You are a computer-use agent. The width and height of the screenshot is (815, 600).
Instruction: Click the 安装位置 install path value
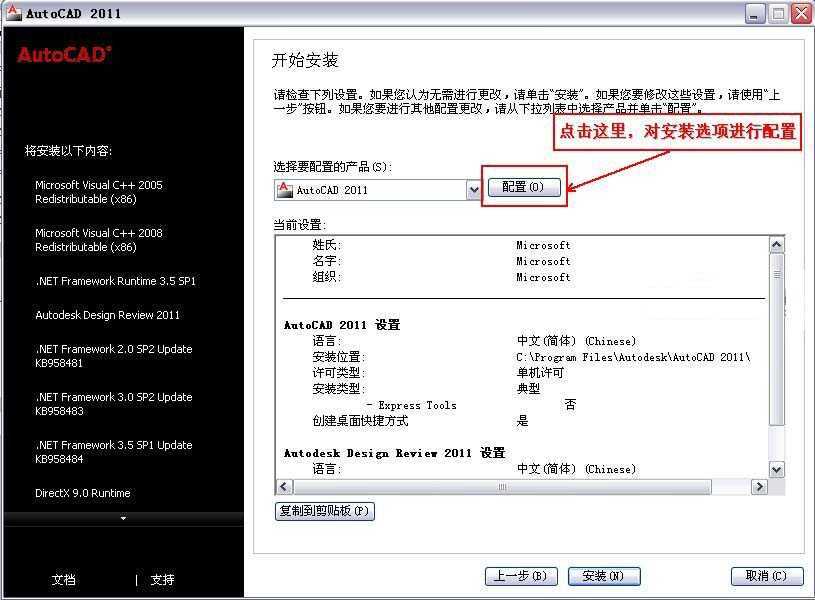[x=633, y=357]
